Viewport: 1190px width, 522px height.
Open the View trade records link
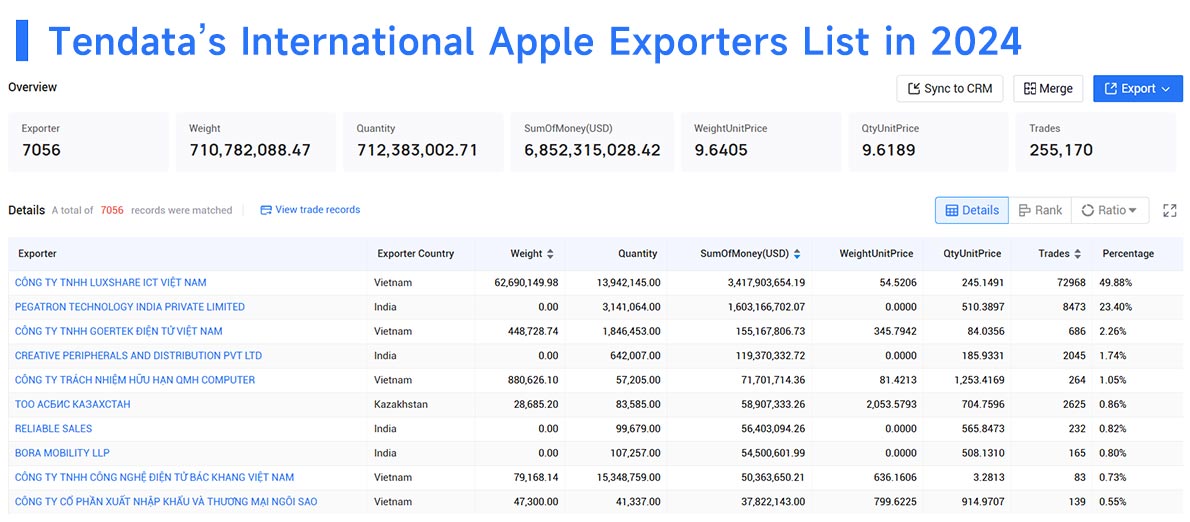[x=310, y=210]
